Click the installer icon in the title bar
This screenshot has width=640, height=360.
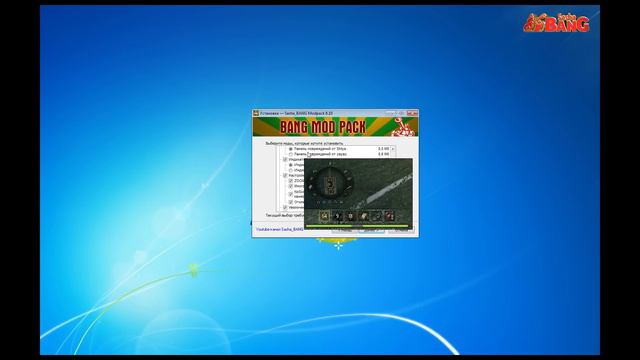[256, 113]
